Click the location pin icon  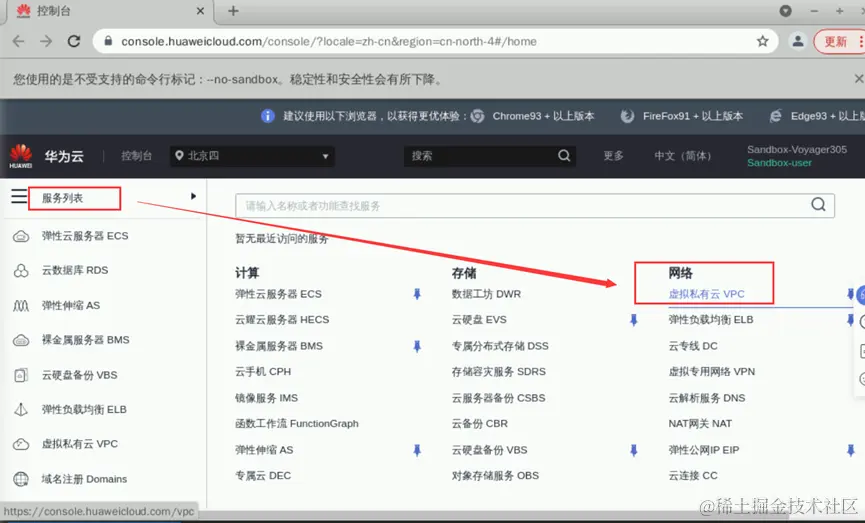coord(179,156)
